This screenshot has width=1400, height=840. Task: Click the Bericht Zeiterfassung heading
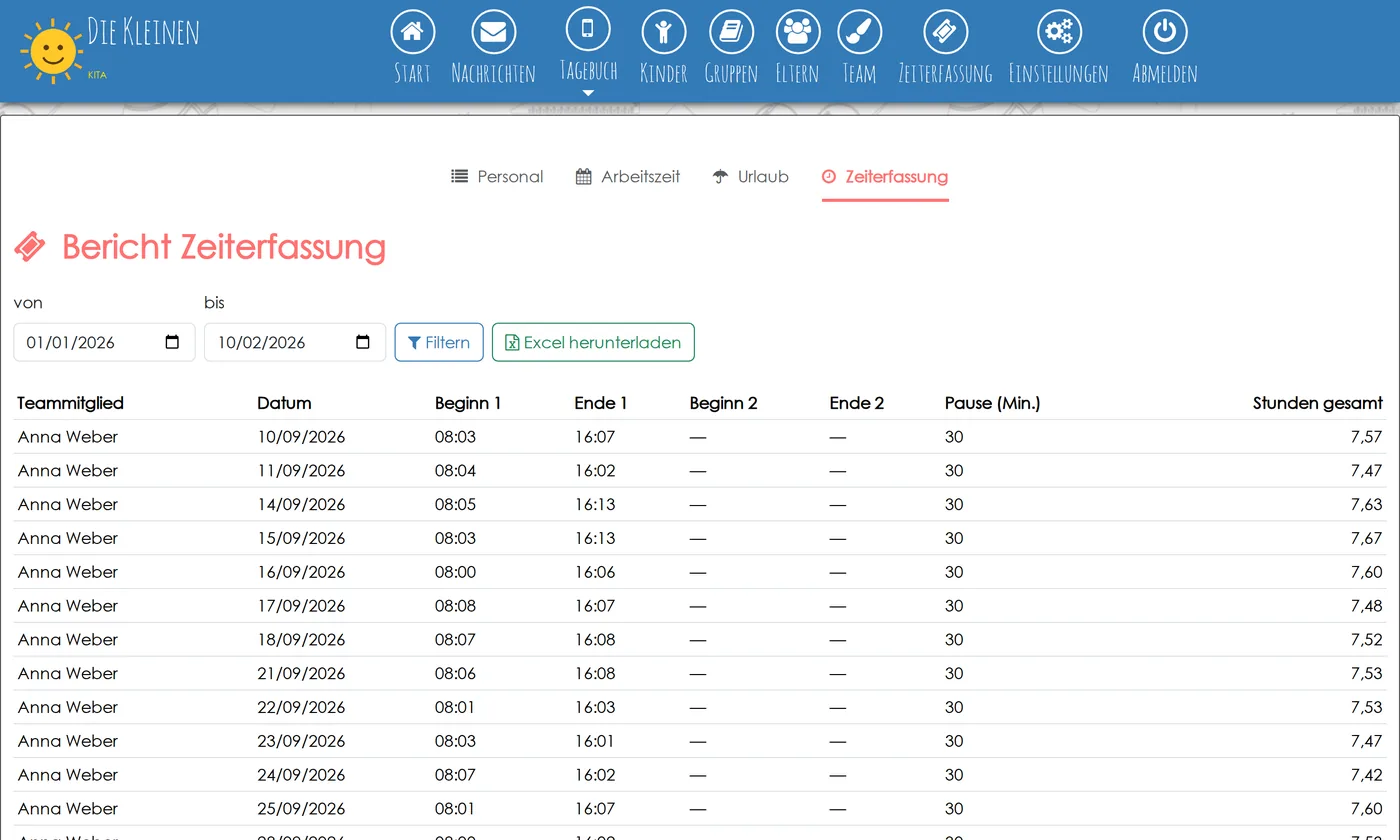click(x=224, y=247)
